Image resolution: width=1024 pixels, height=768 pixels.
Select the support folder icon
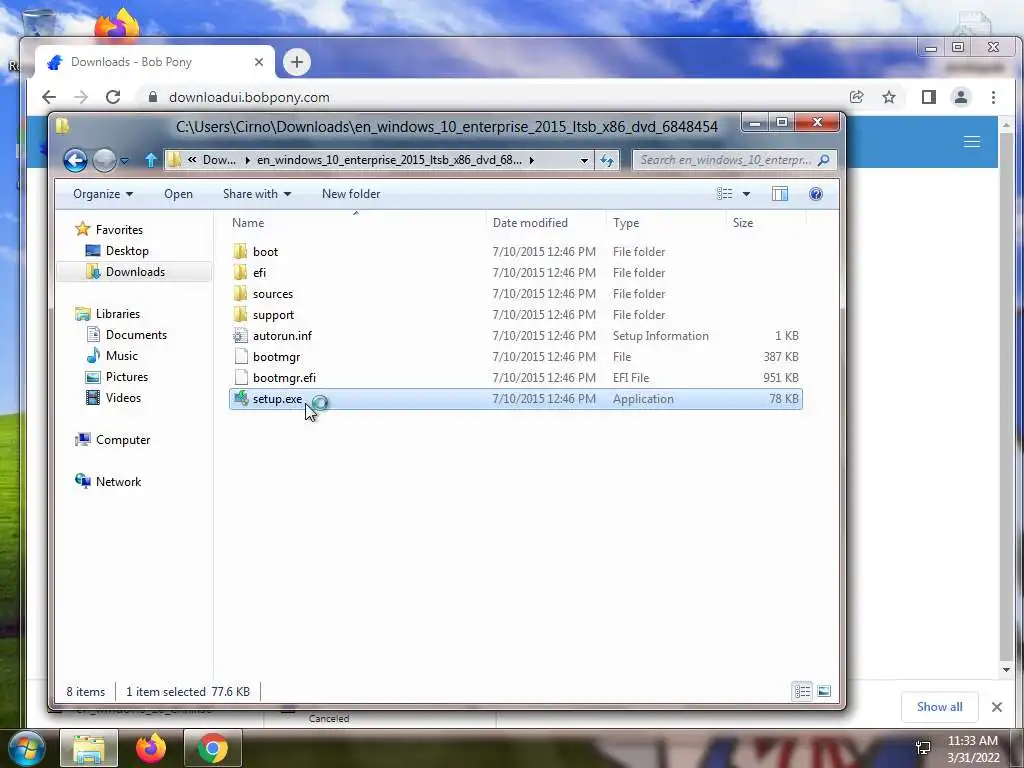click(240, 315)
